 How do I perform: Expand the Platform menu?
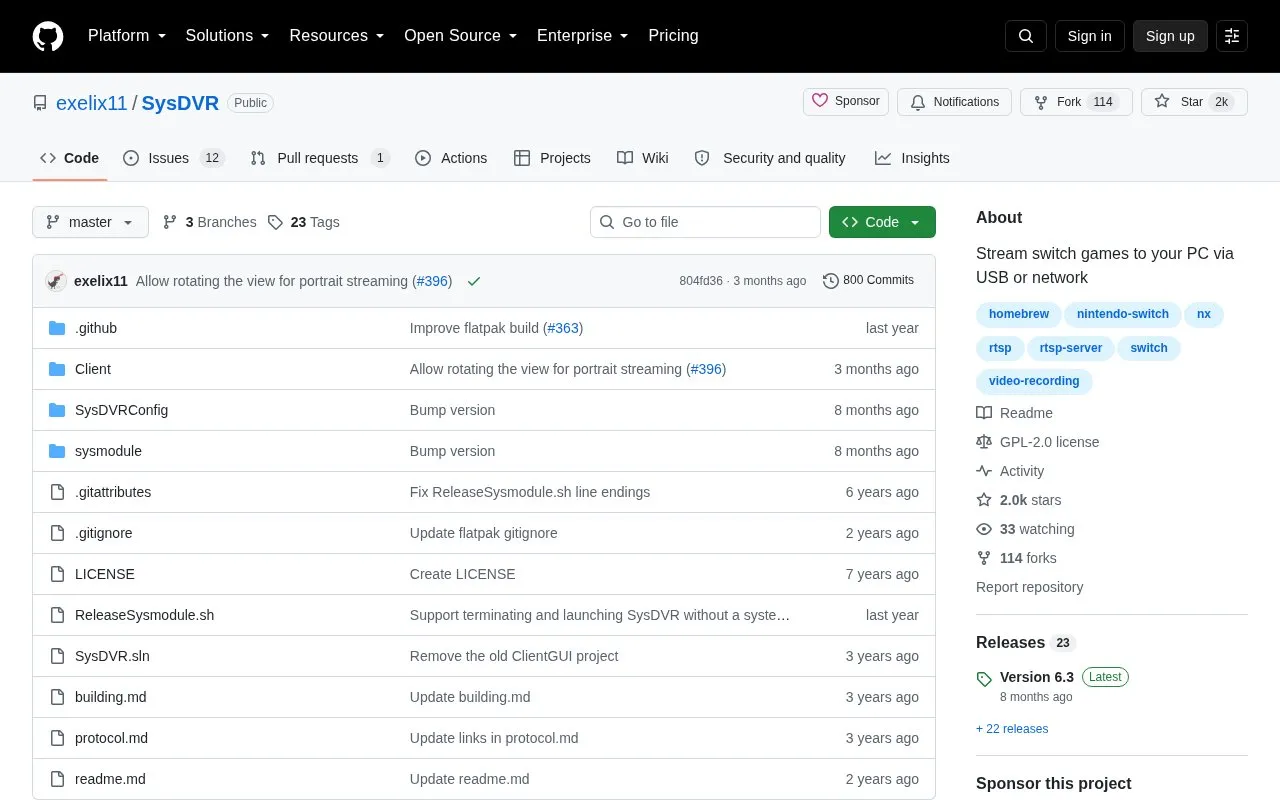127,36
